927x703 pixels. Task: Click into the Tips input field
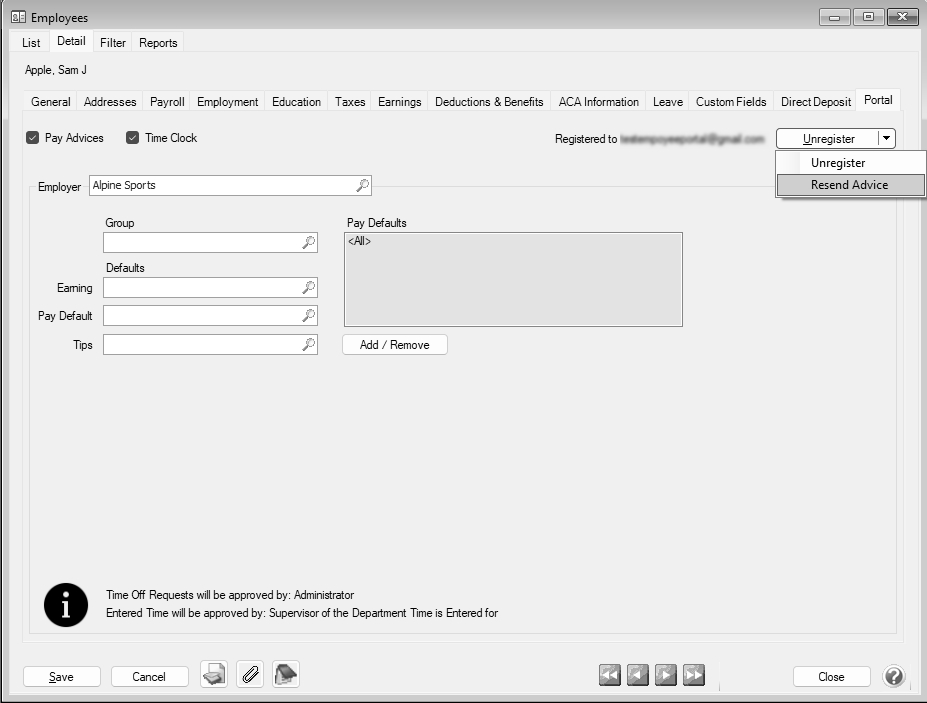201,345
